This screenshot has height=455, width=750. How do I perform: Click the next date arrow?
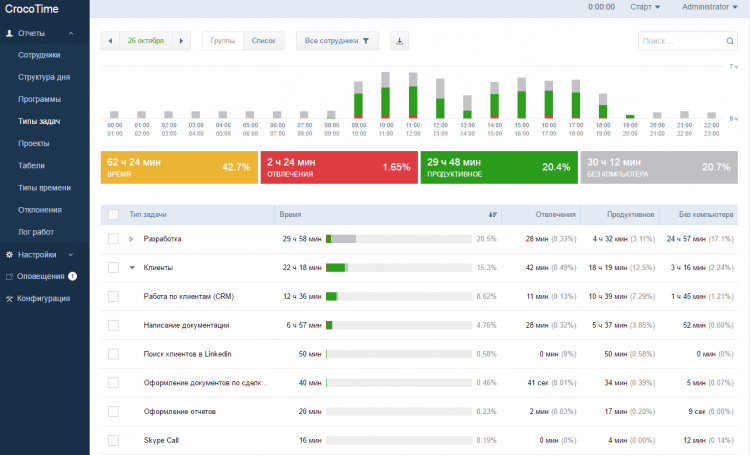[181, 41]
